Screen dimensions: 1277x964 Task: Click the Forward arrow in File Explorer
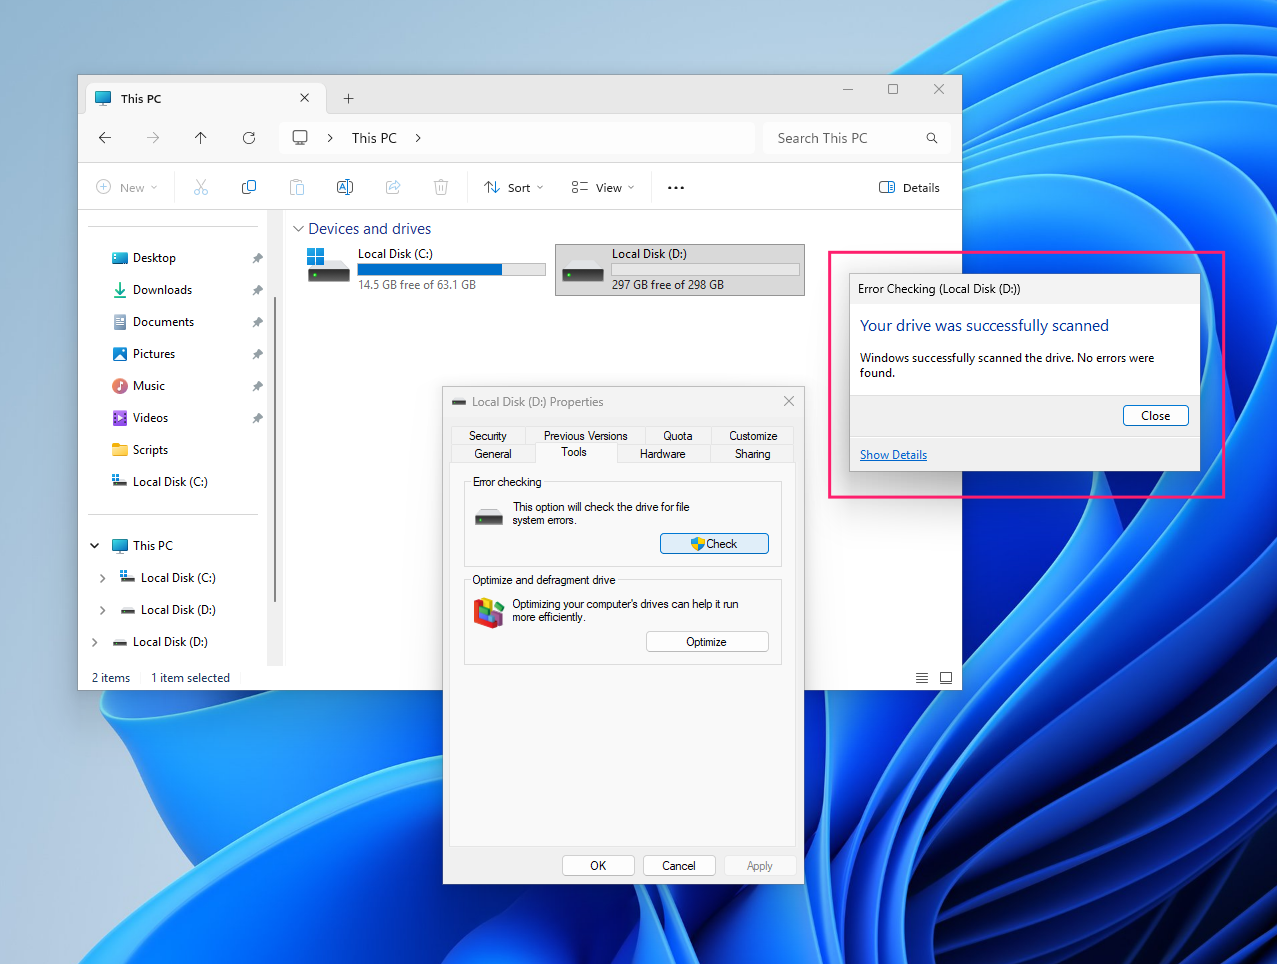153,138
